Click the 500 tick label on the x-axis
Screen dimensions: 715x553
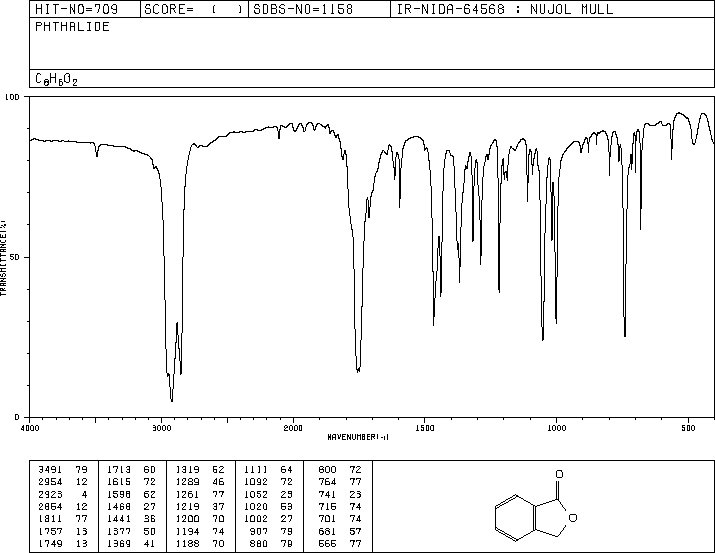[688, 428]
